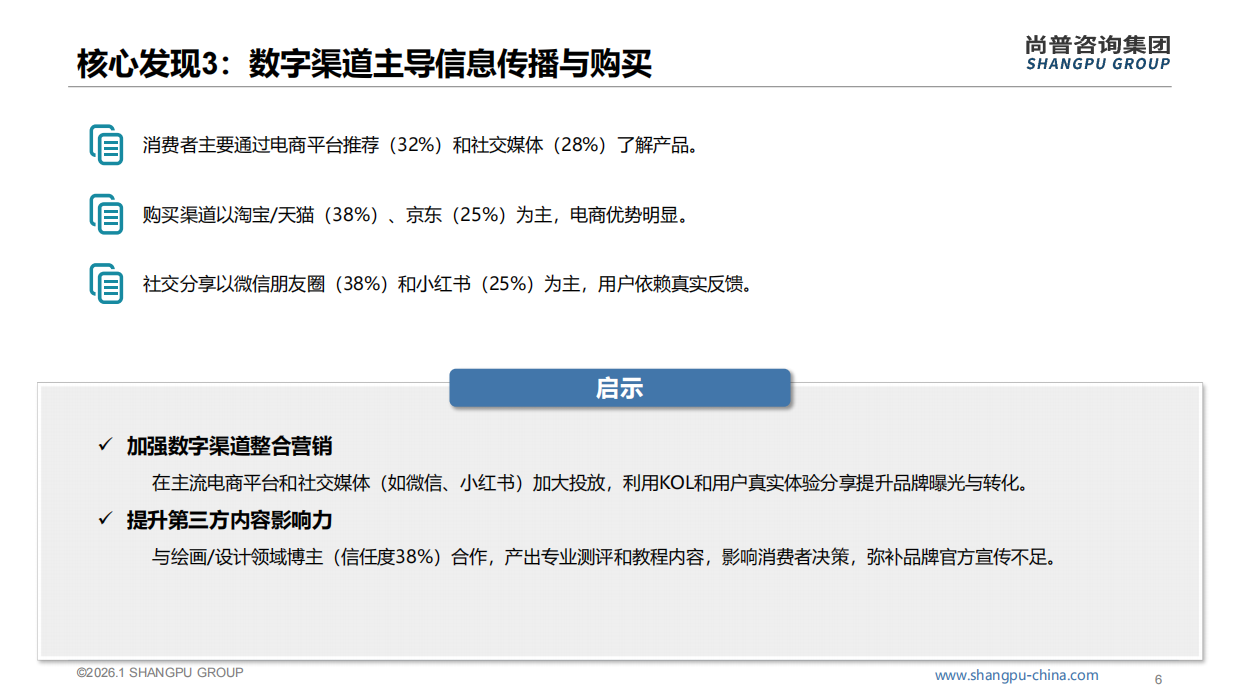The width and height of the screenshot is (1240, 697).
Task: Click the document icon beside 购买渠道以淘宝/天猫
Action: pyautogui.click(x=106, y=215)
